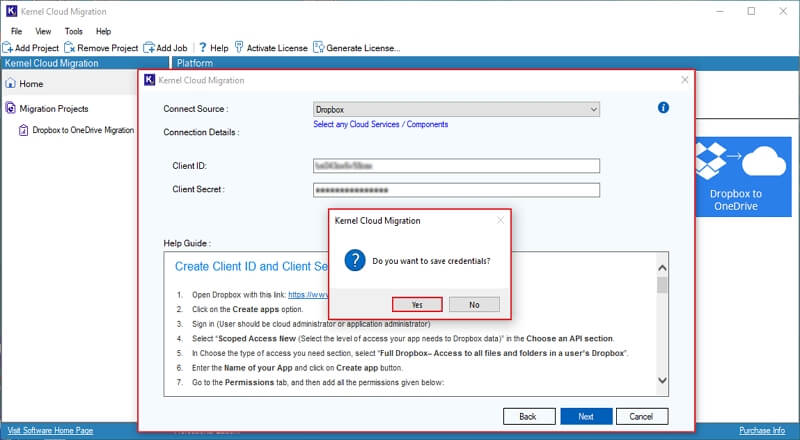Screen dimensions: 800x440
Task: Click the Kernel app icon in main title bar
Action: [11, 11]
